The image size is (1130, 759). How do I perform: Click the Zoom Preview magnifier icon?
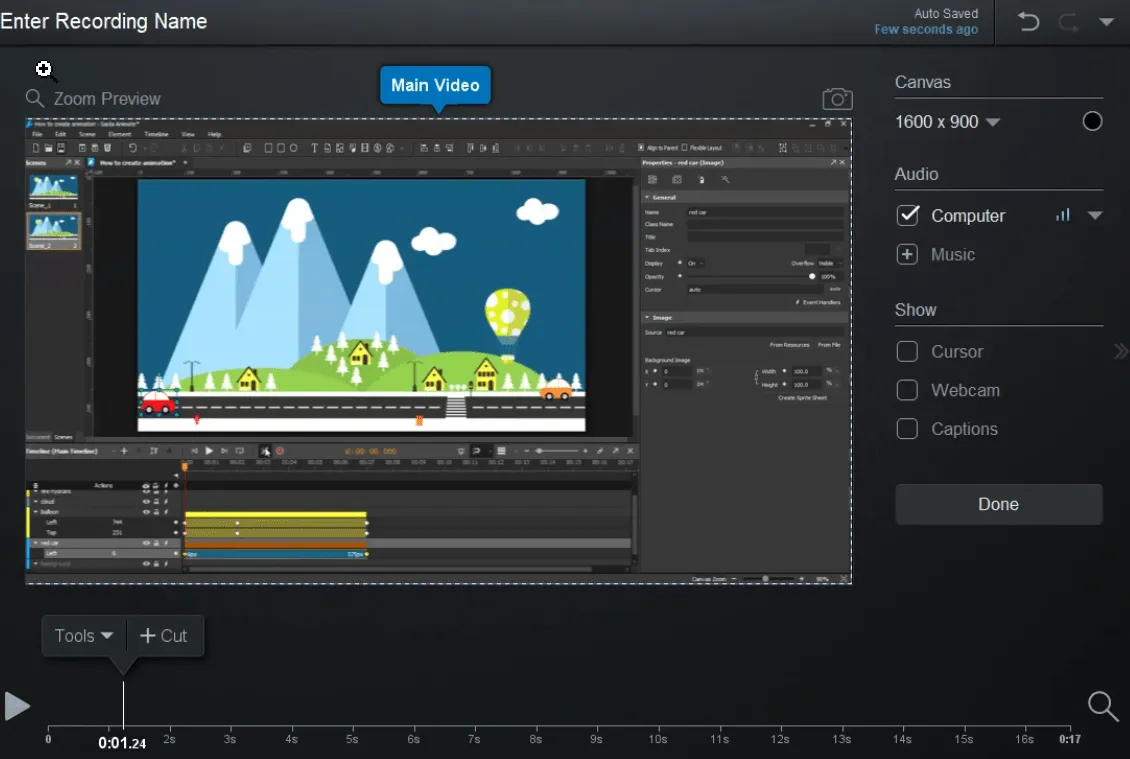coord(35,98)
